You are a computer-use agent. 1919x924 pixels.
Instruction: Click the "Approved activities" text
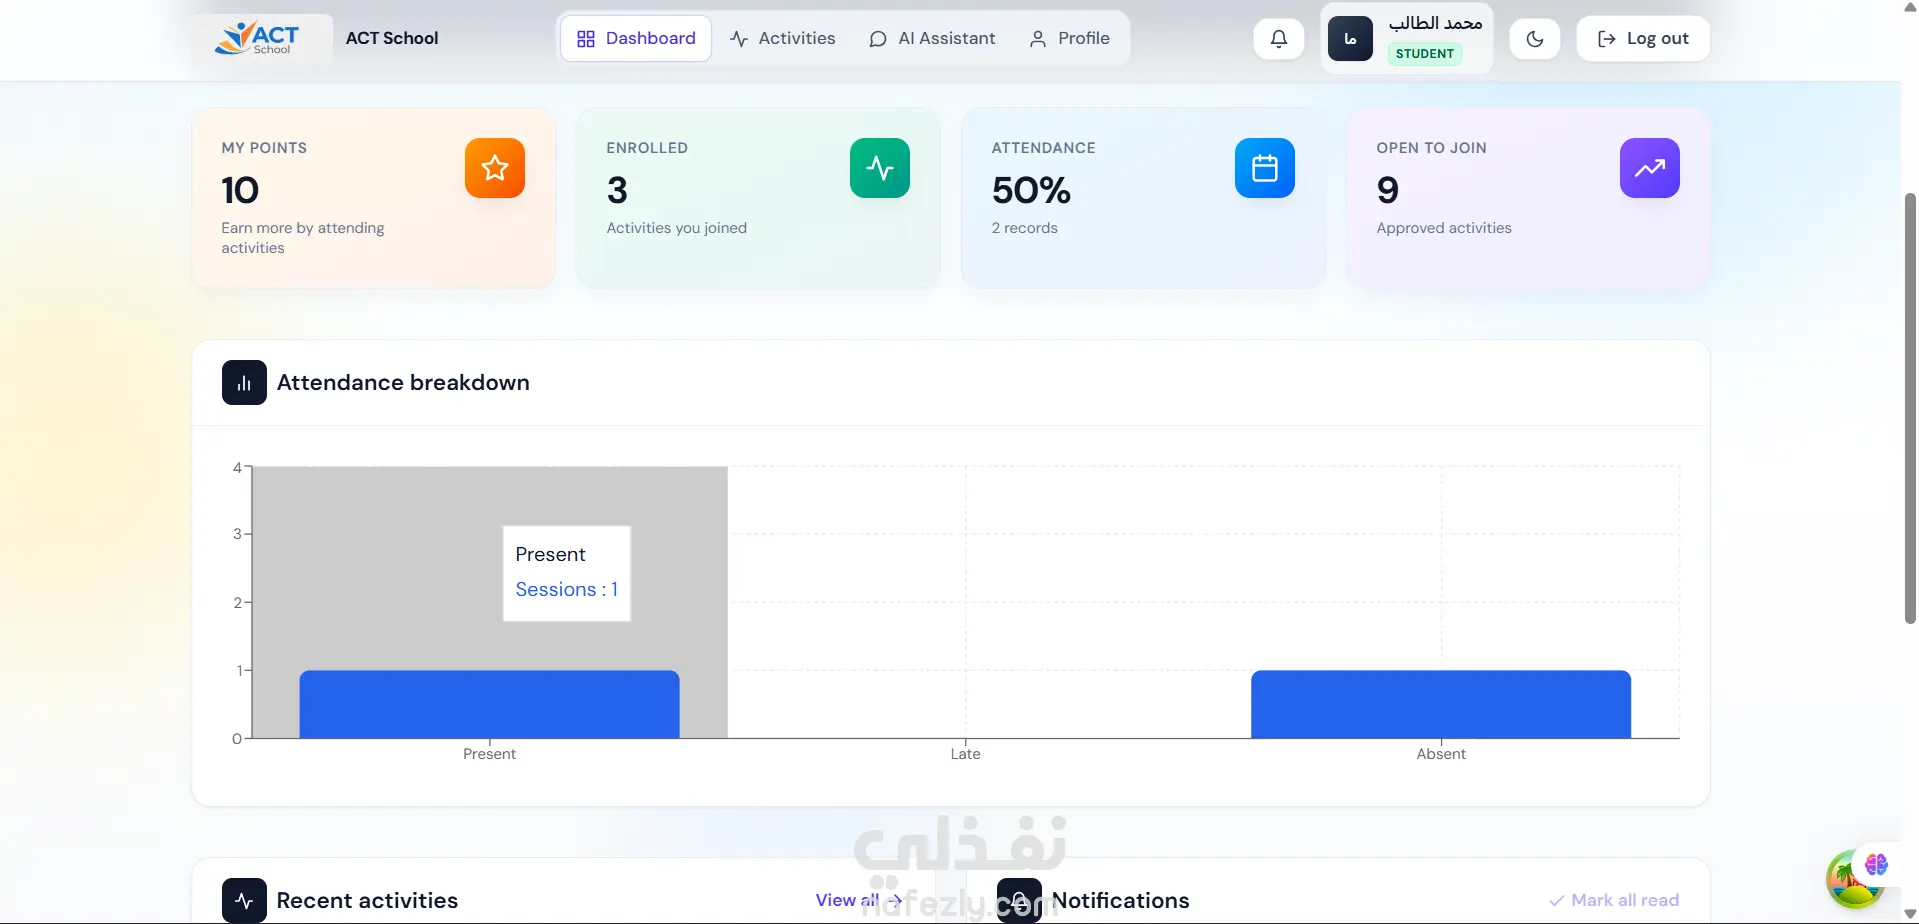pyautogui.click(x=1444, y=228)
